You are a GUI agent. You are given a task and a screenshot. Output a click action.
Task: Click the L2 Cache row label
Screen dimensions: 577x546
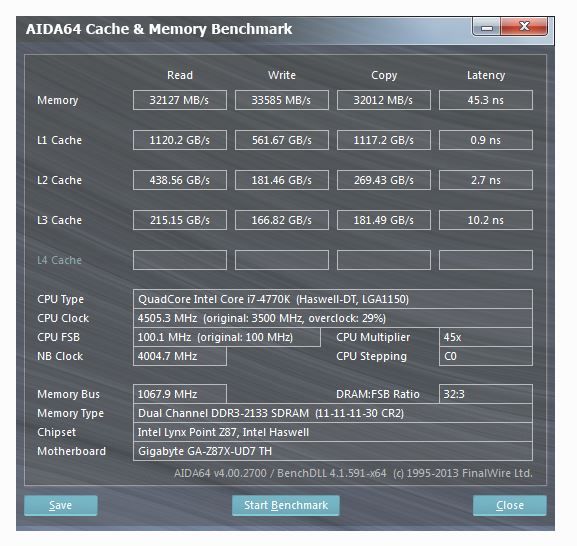59,180
